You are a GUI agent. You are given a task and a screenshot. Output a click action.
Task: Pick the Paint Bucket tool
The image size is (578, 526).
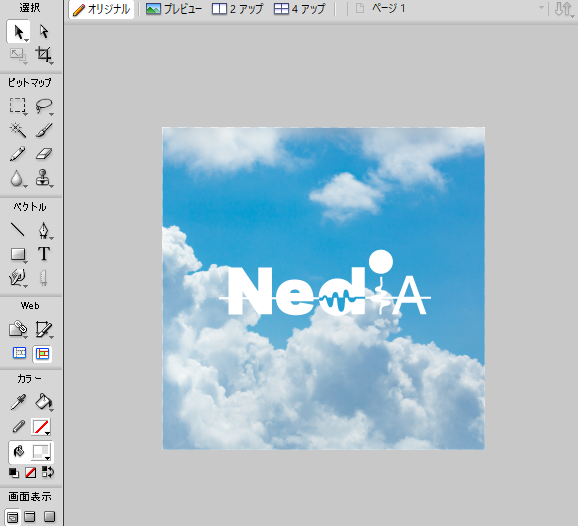43,402
